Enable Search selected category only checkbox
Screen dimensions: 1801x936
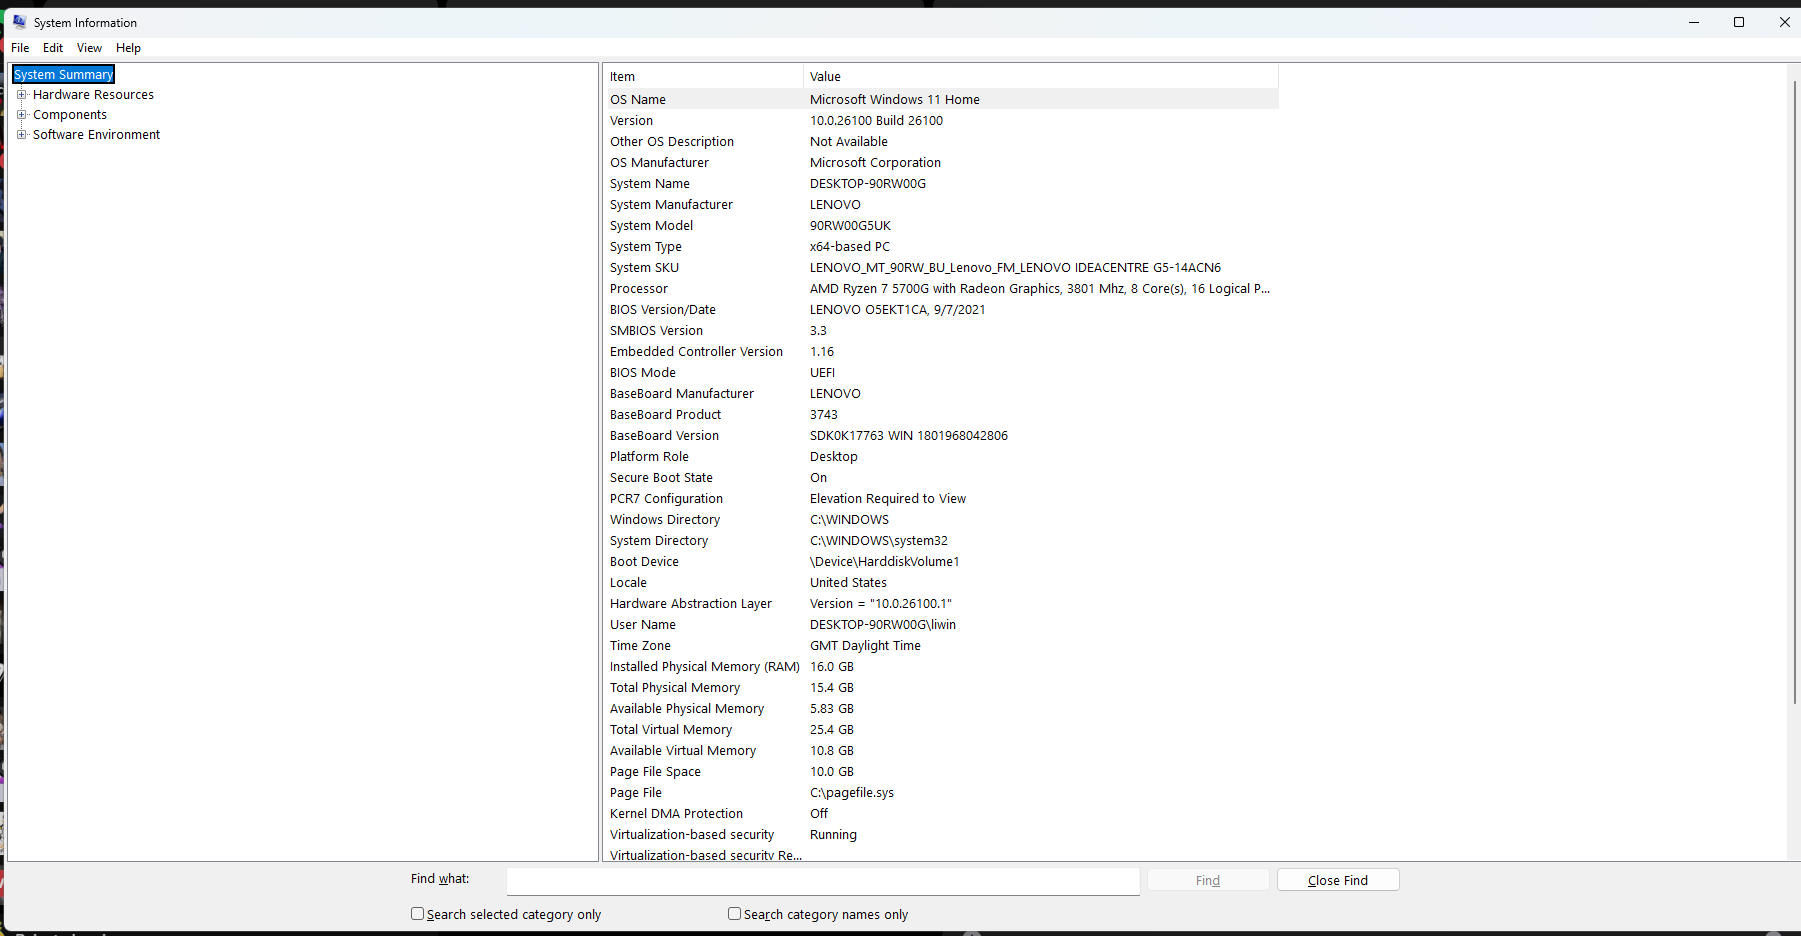coord(418,914)
